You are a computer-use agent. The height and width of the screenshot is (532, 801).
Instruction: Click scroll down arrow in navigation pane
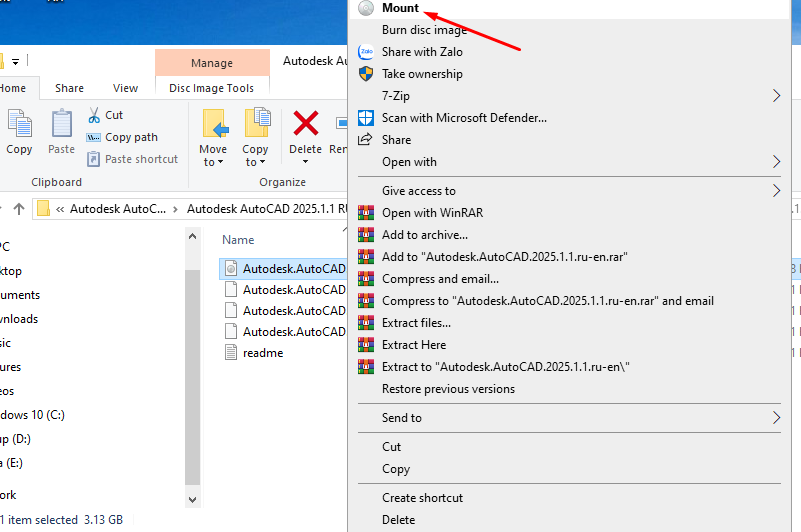click(x=193, y=499)
